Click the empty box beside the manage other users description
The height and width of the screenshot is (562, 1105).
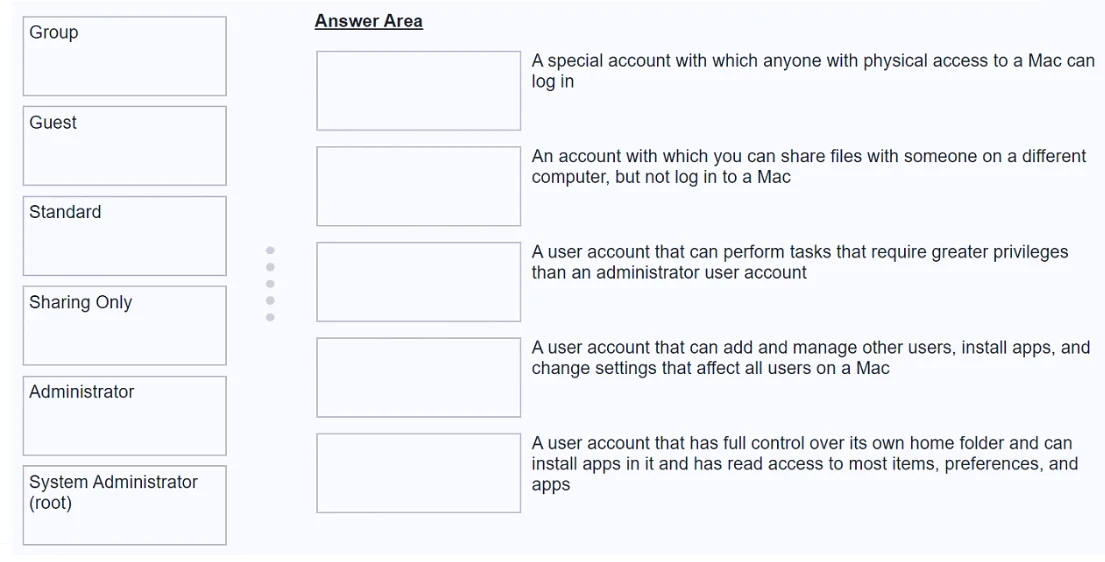(x=418, y=377)
